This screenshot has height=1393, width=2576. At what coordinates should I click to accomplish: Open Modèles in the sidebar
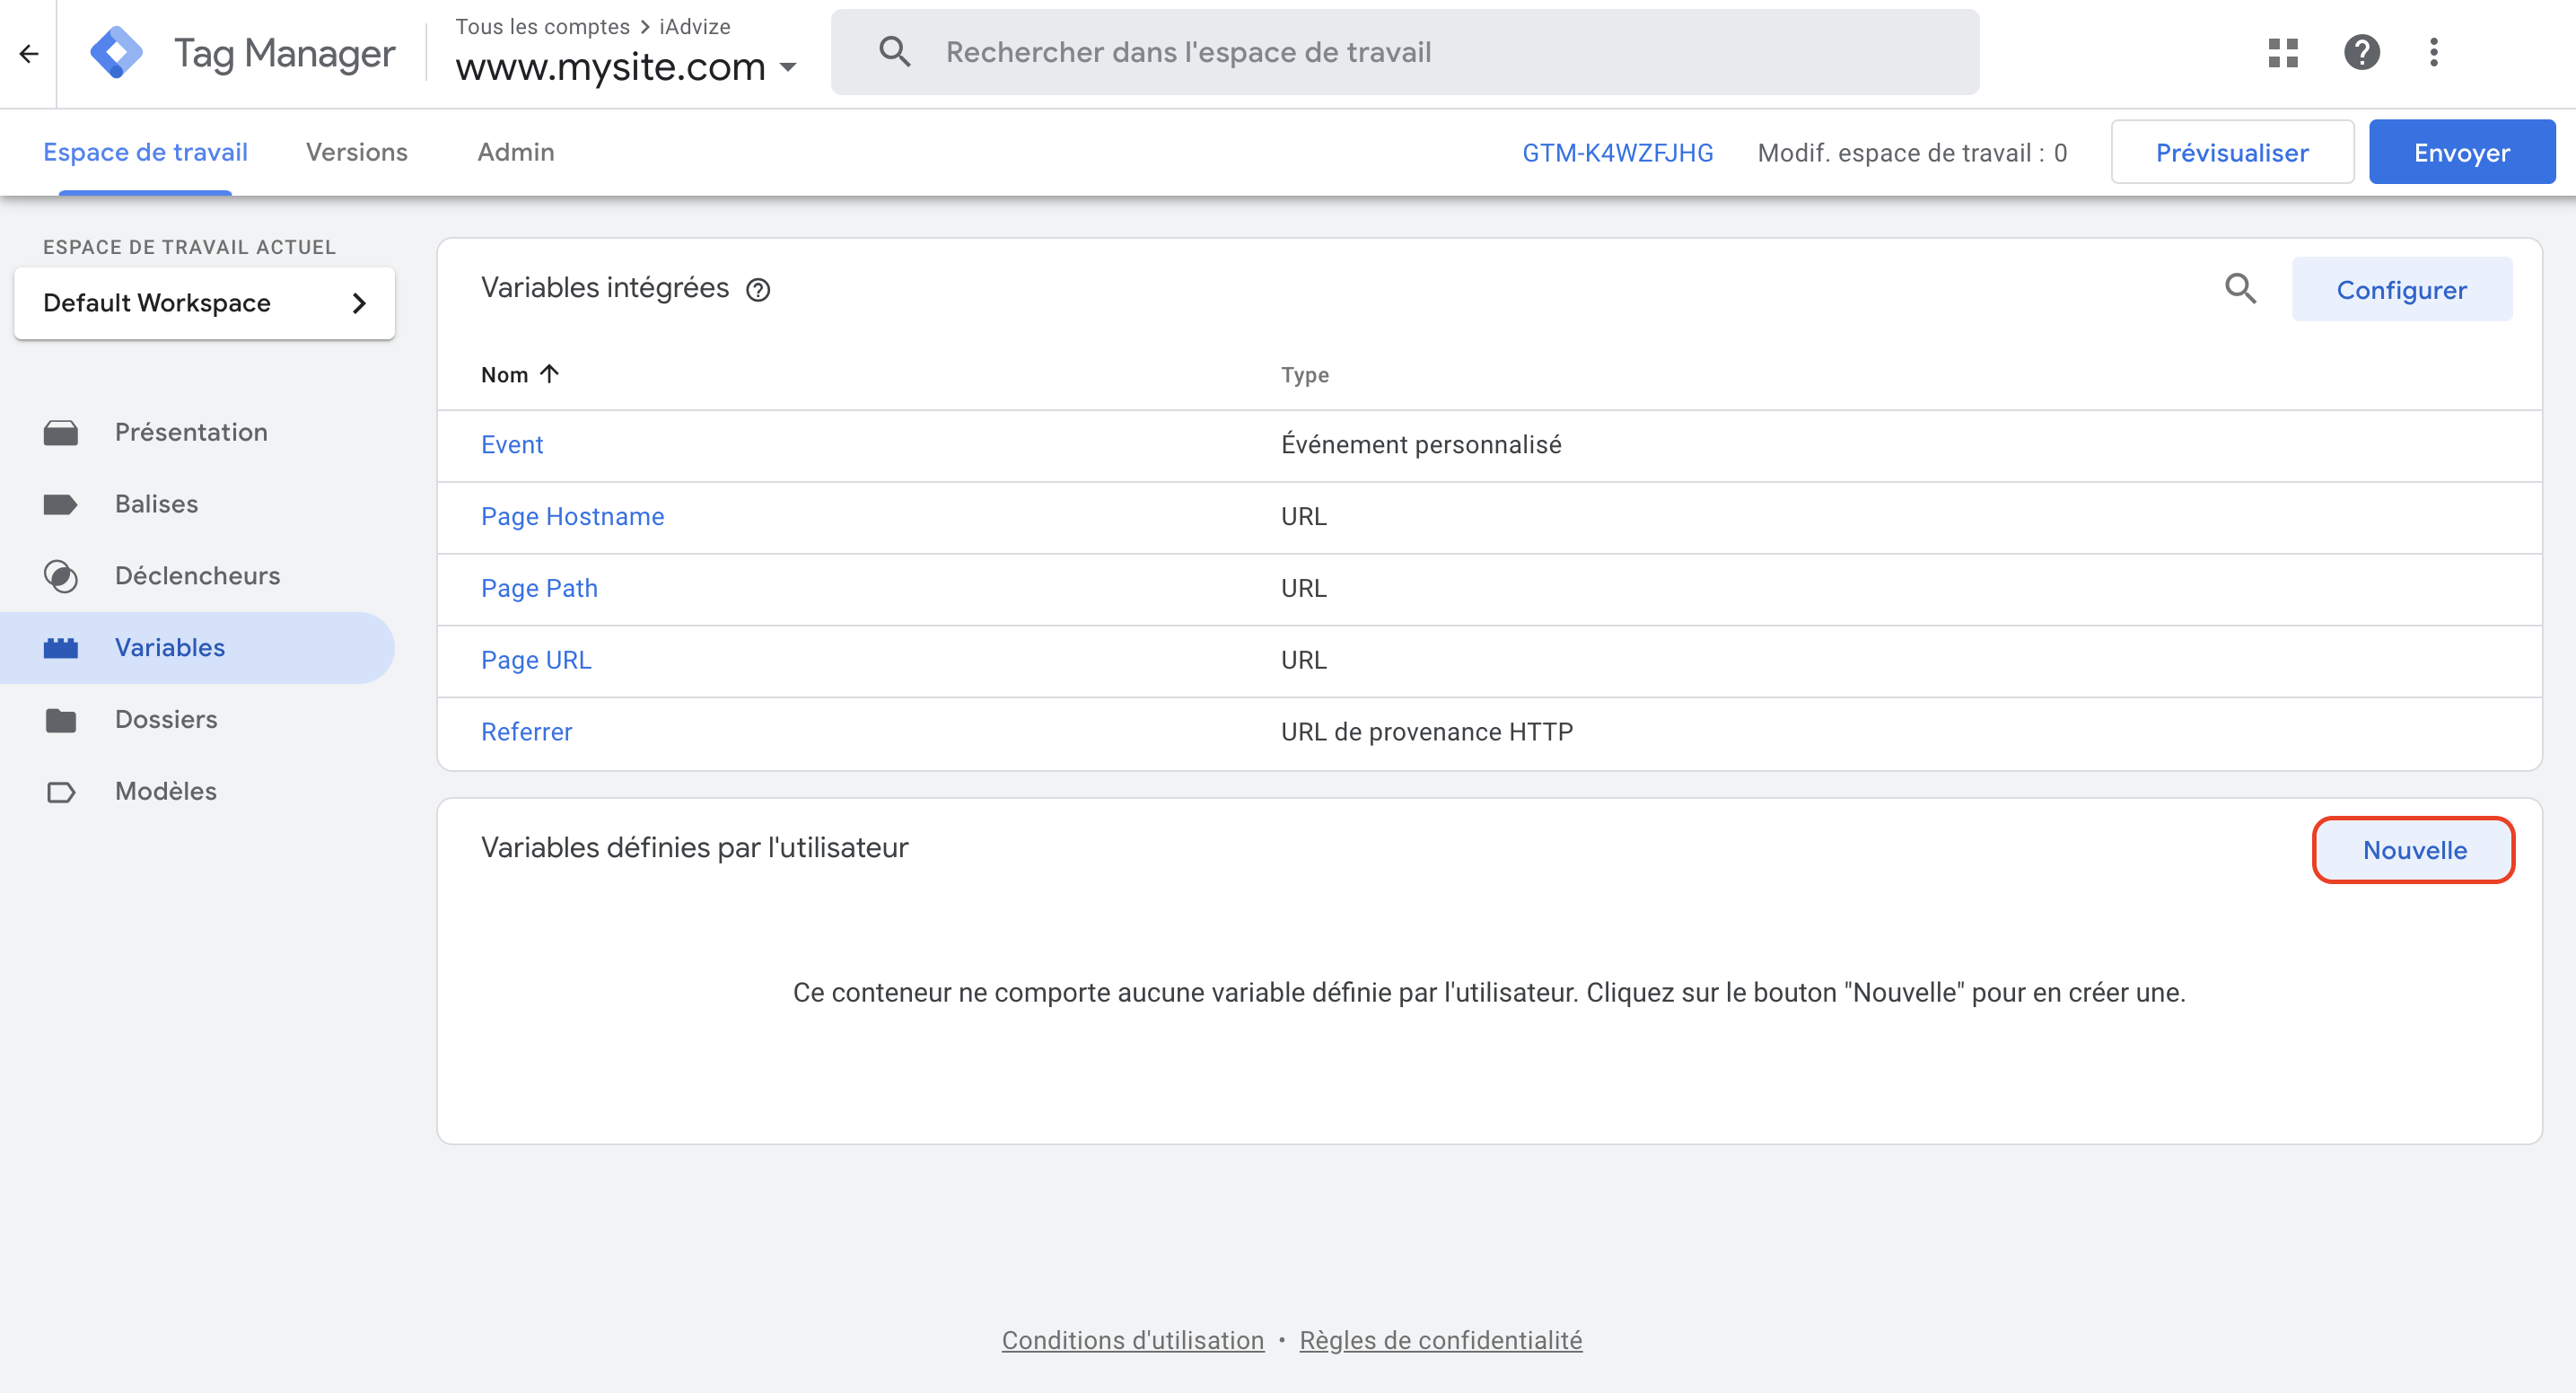click(165, 791)
